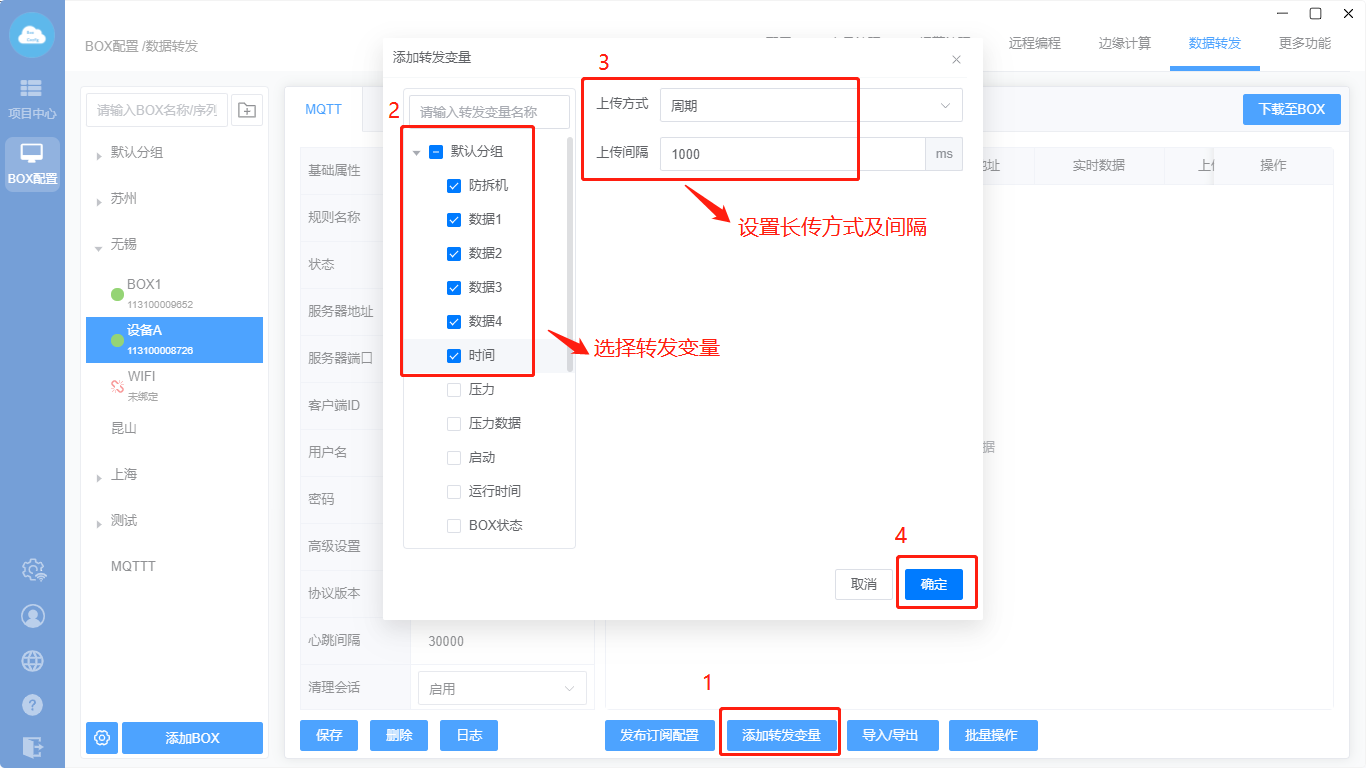The image size is (1366, 768).
Task: Open the 项目中心 sidebar icon
Action: click(32, 98)
